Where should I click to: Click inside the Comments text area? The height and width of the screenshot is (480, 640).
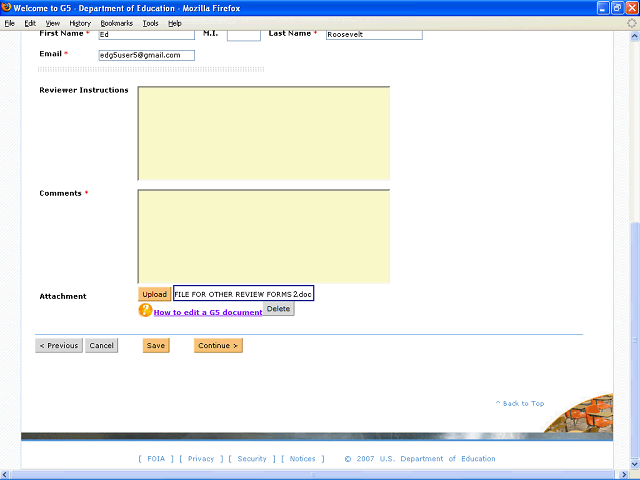point(264,236)
